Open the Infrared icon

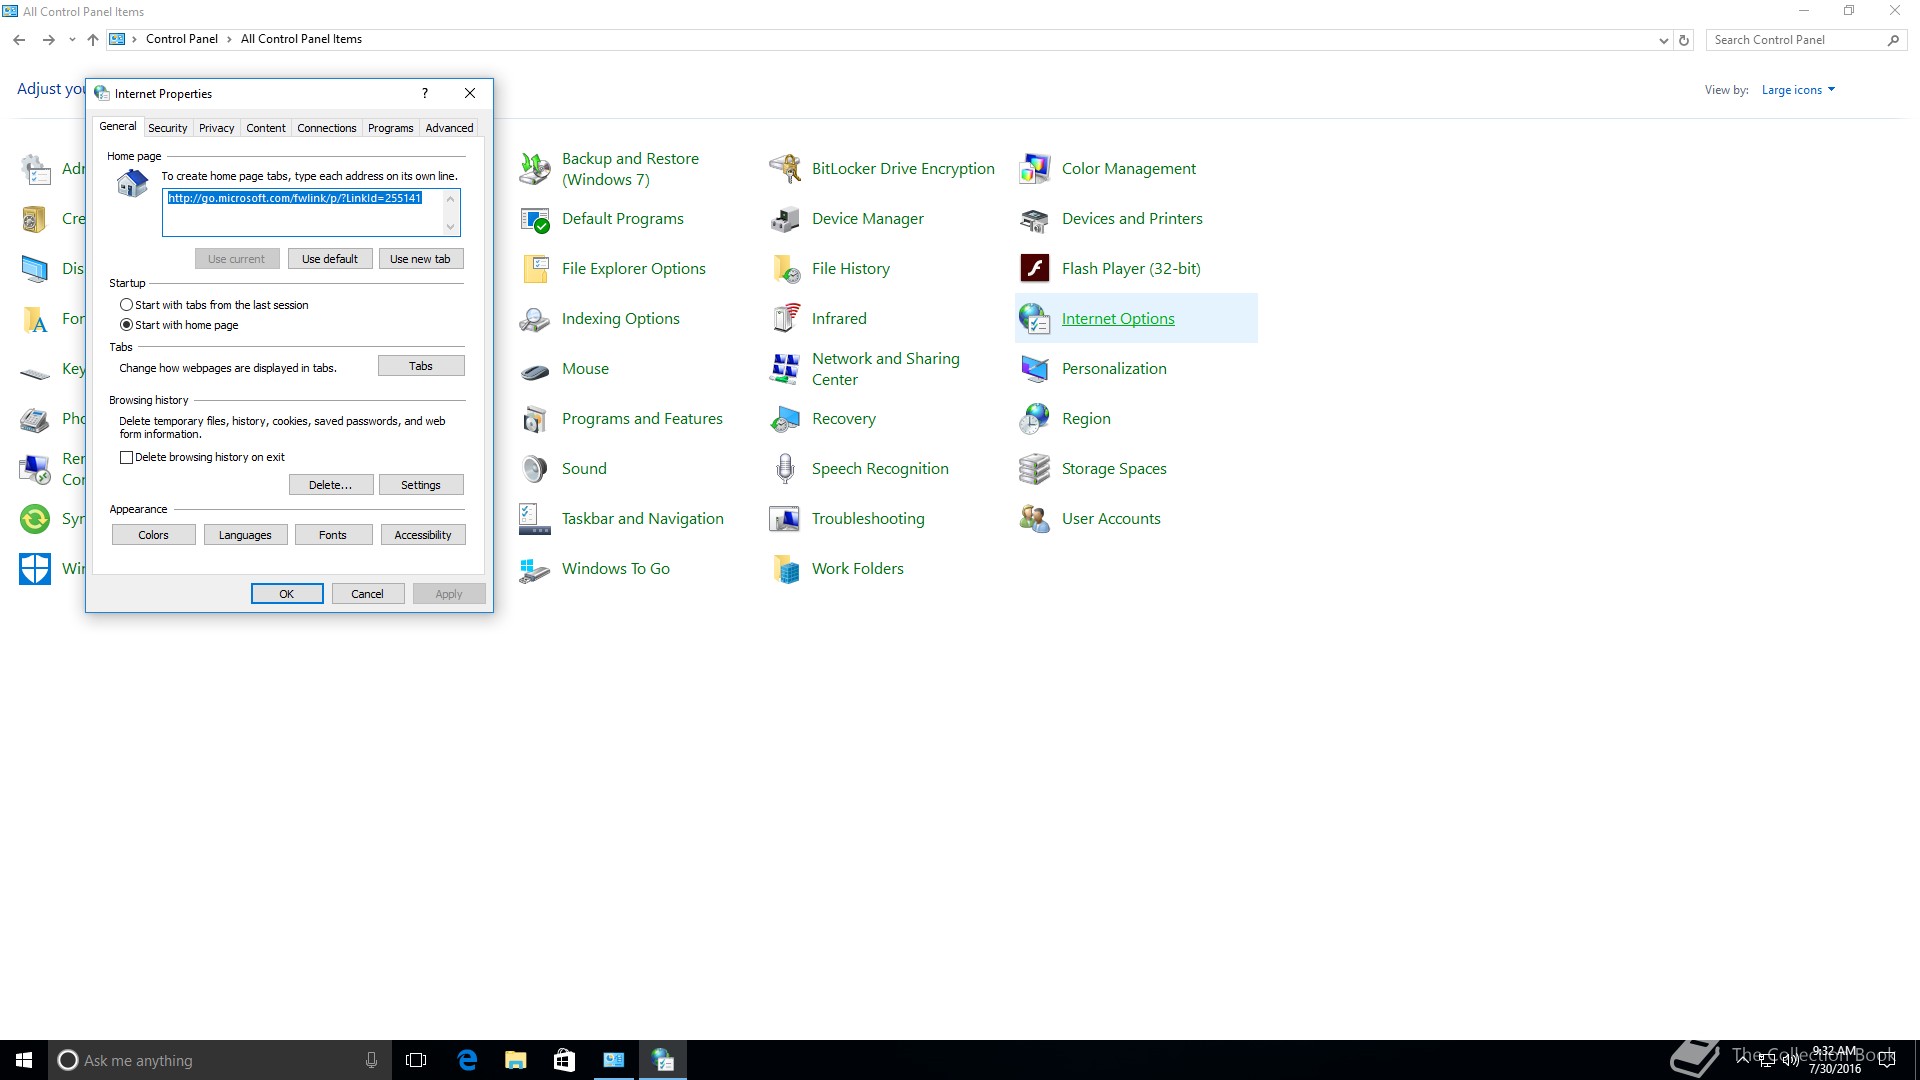tap(785, 319)
